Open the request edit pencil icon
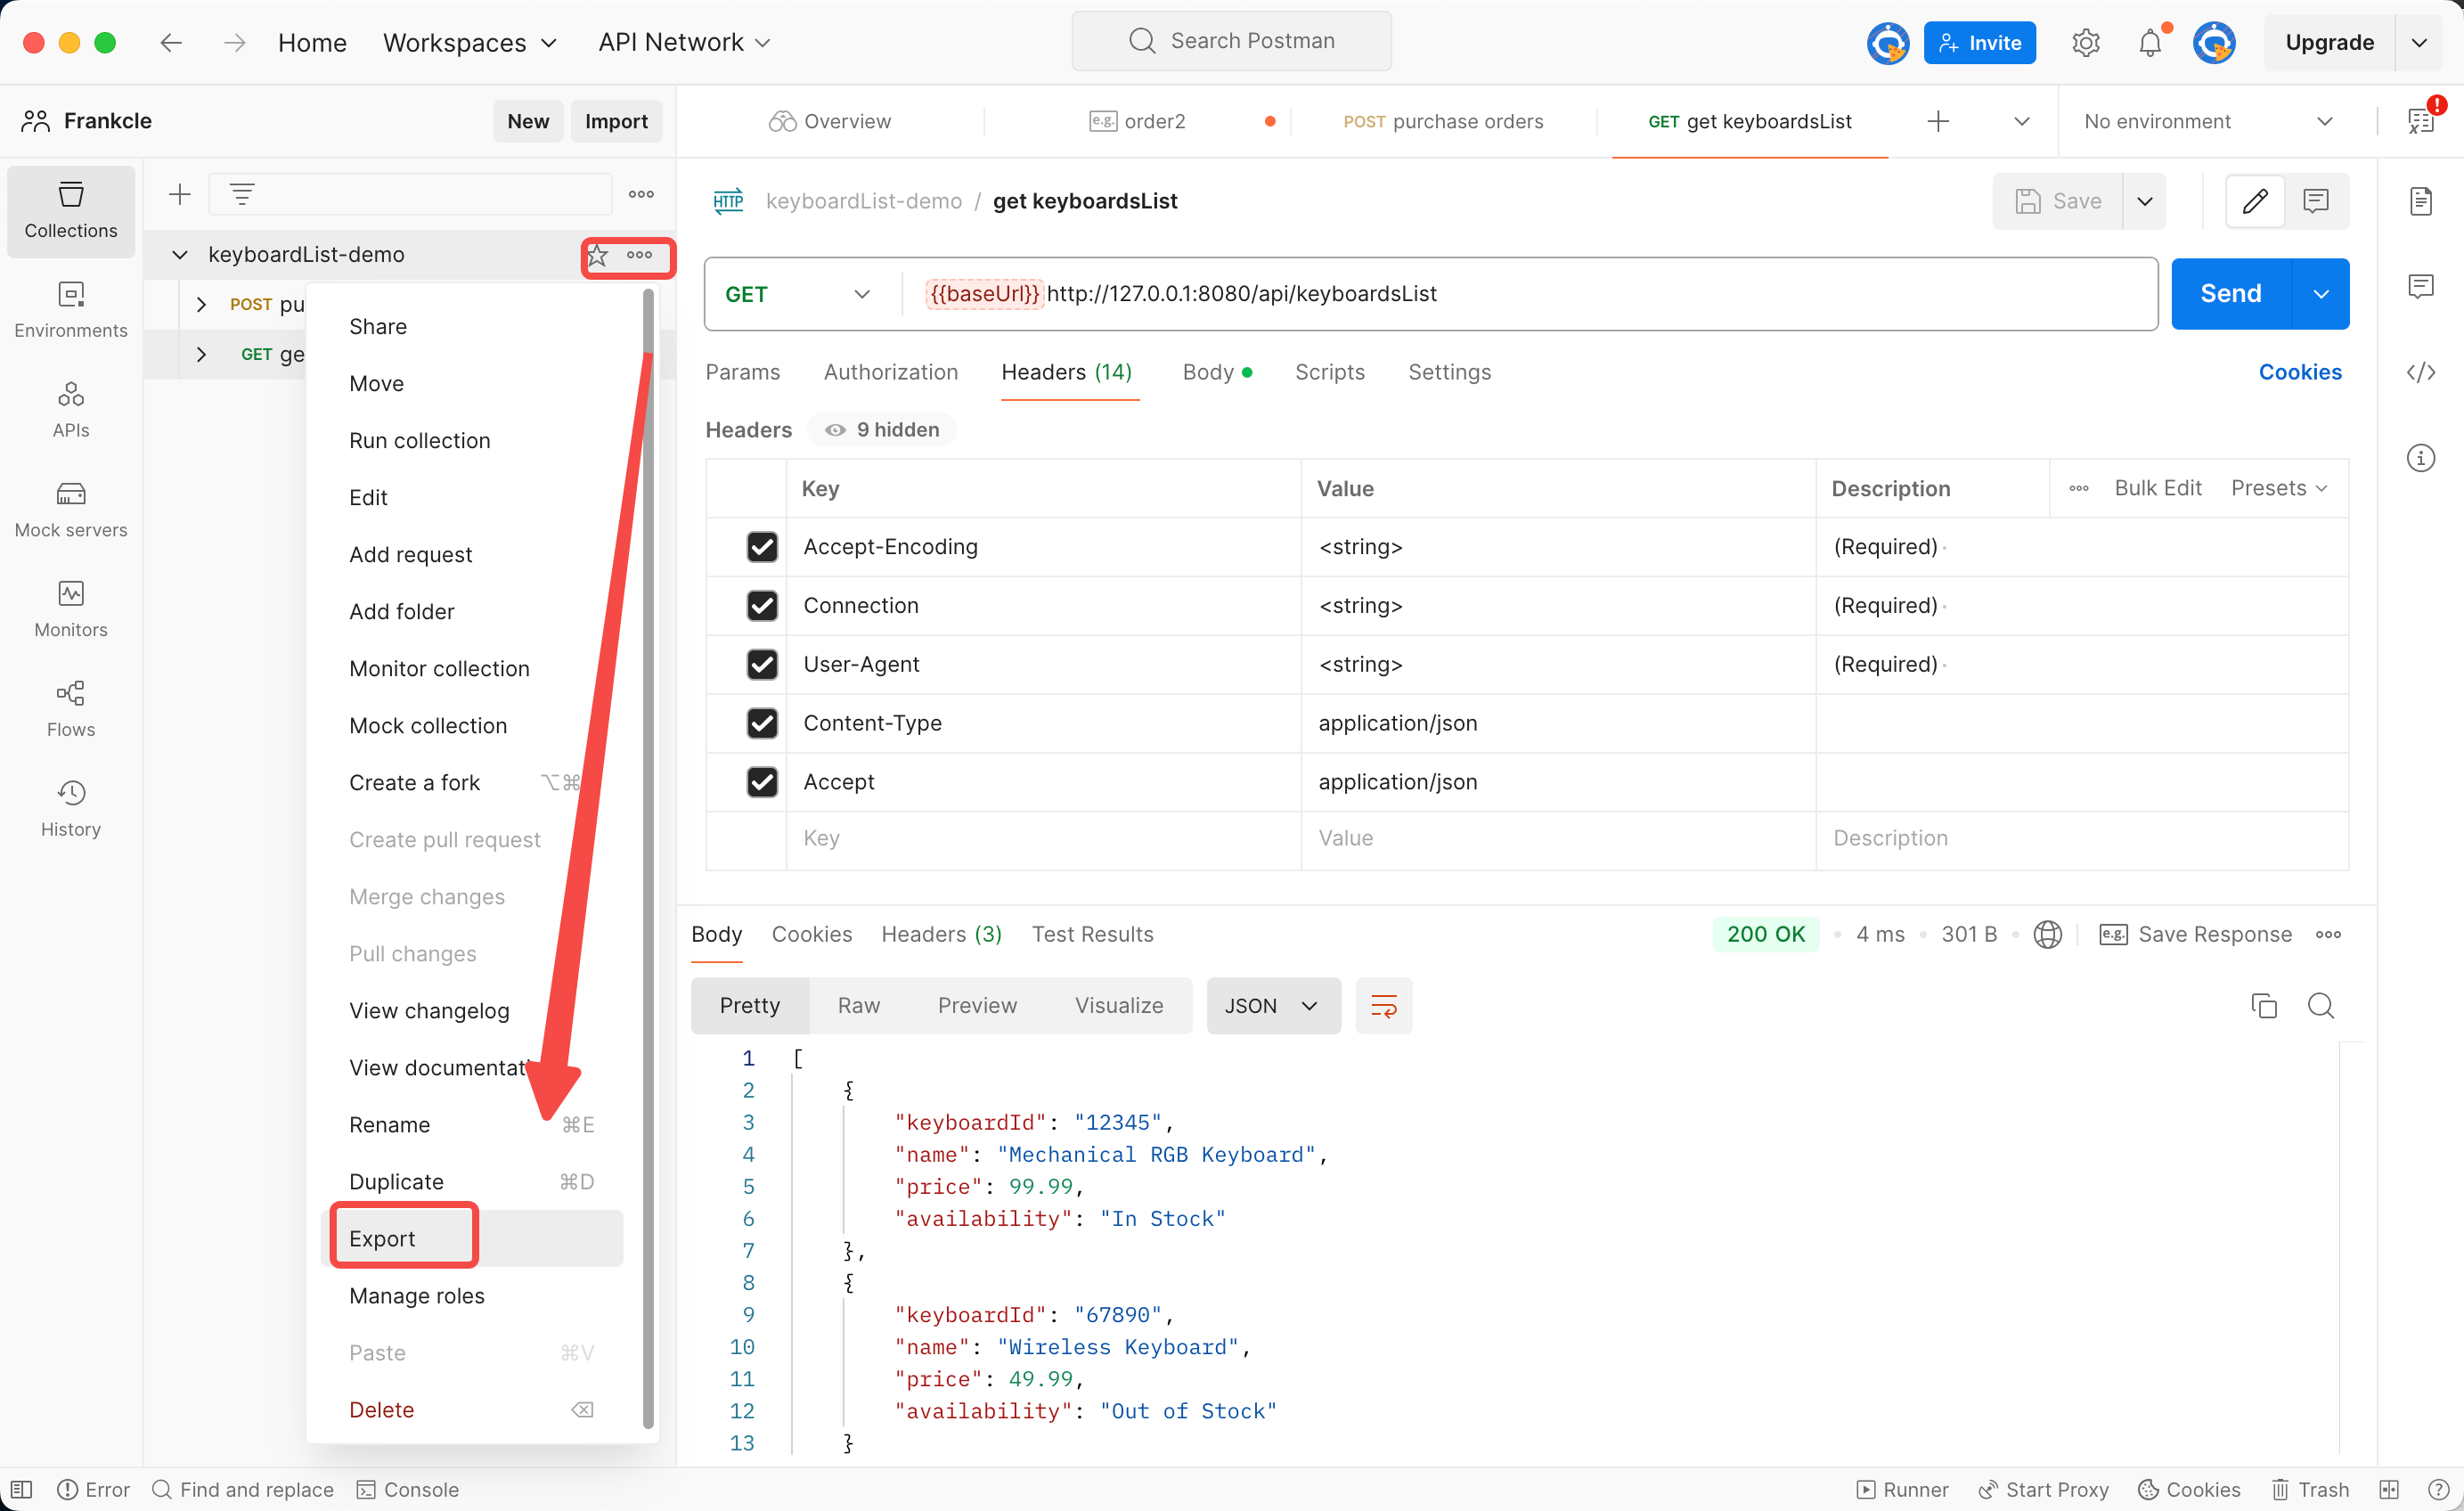This screenshot has width=2464, height=1511. click(x=2255, y=201)
